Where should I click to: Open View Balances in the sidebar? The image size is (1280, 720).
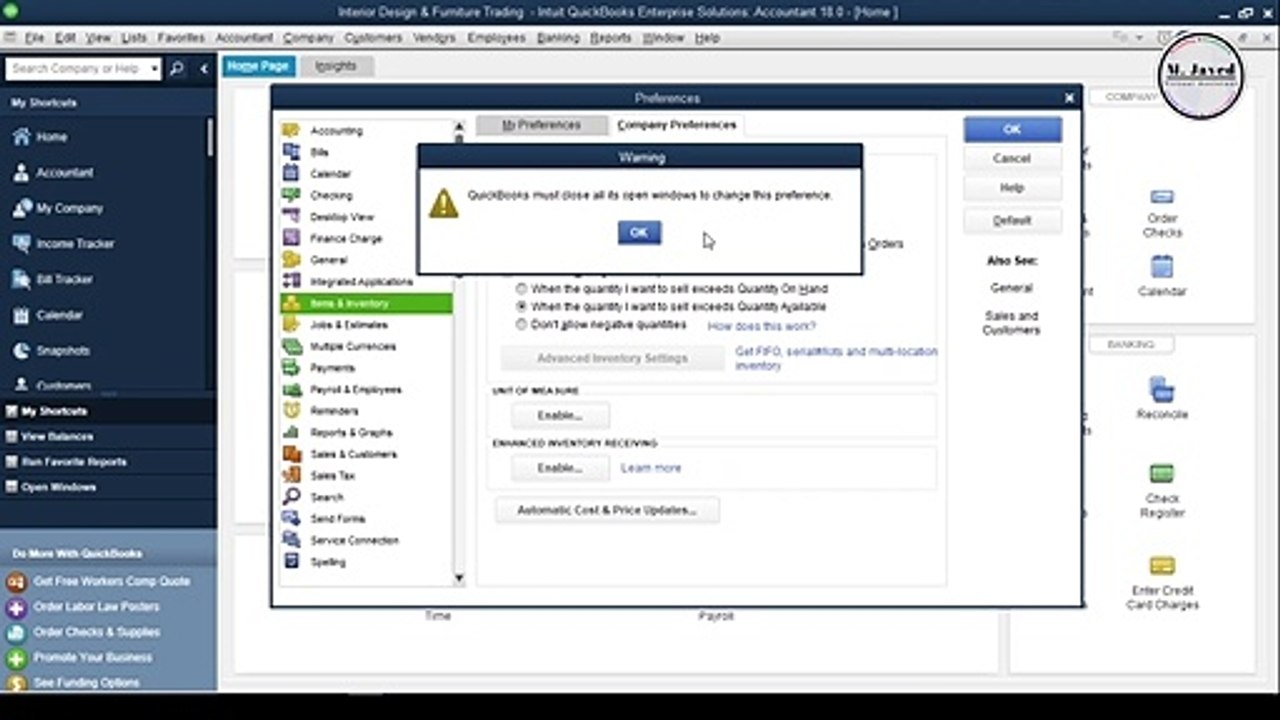coord(57,437)
